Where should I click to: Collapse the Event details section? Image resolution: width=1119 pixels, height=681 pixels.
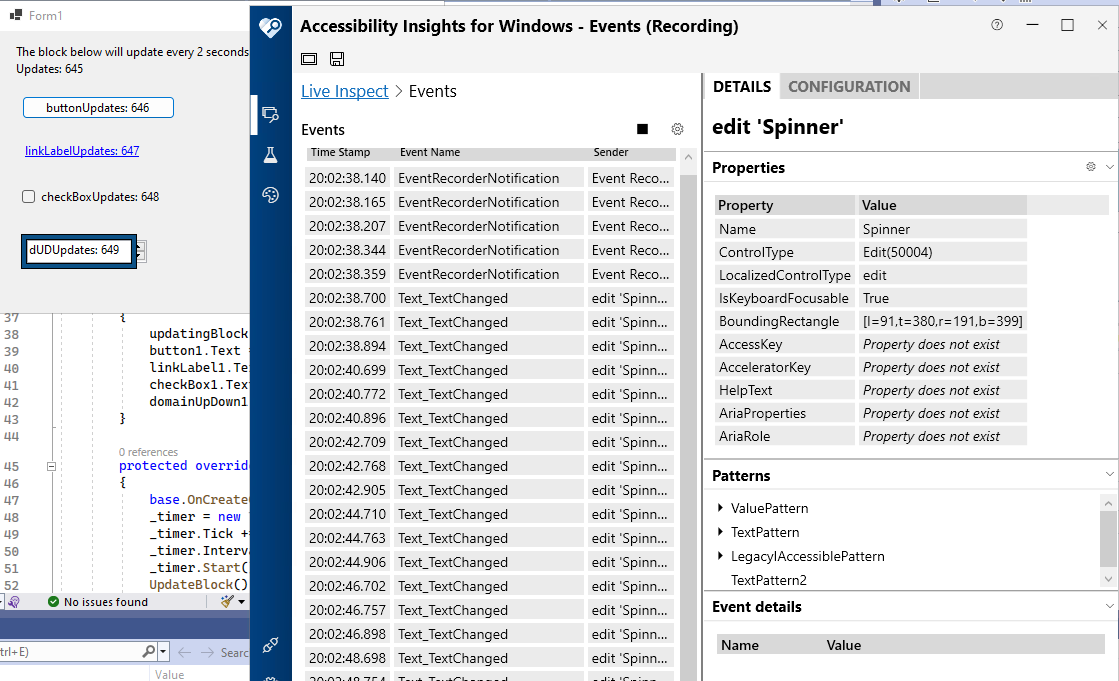[1108, 606]
